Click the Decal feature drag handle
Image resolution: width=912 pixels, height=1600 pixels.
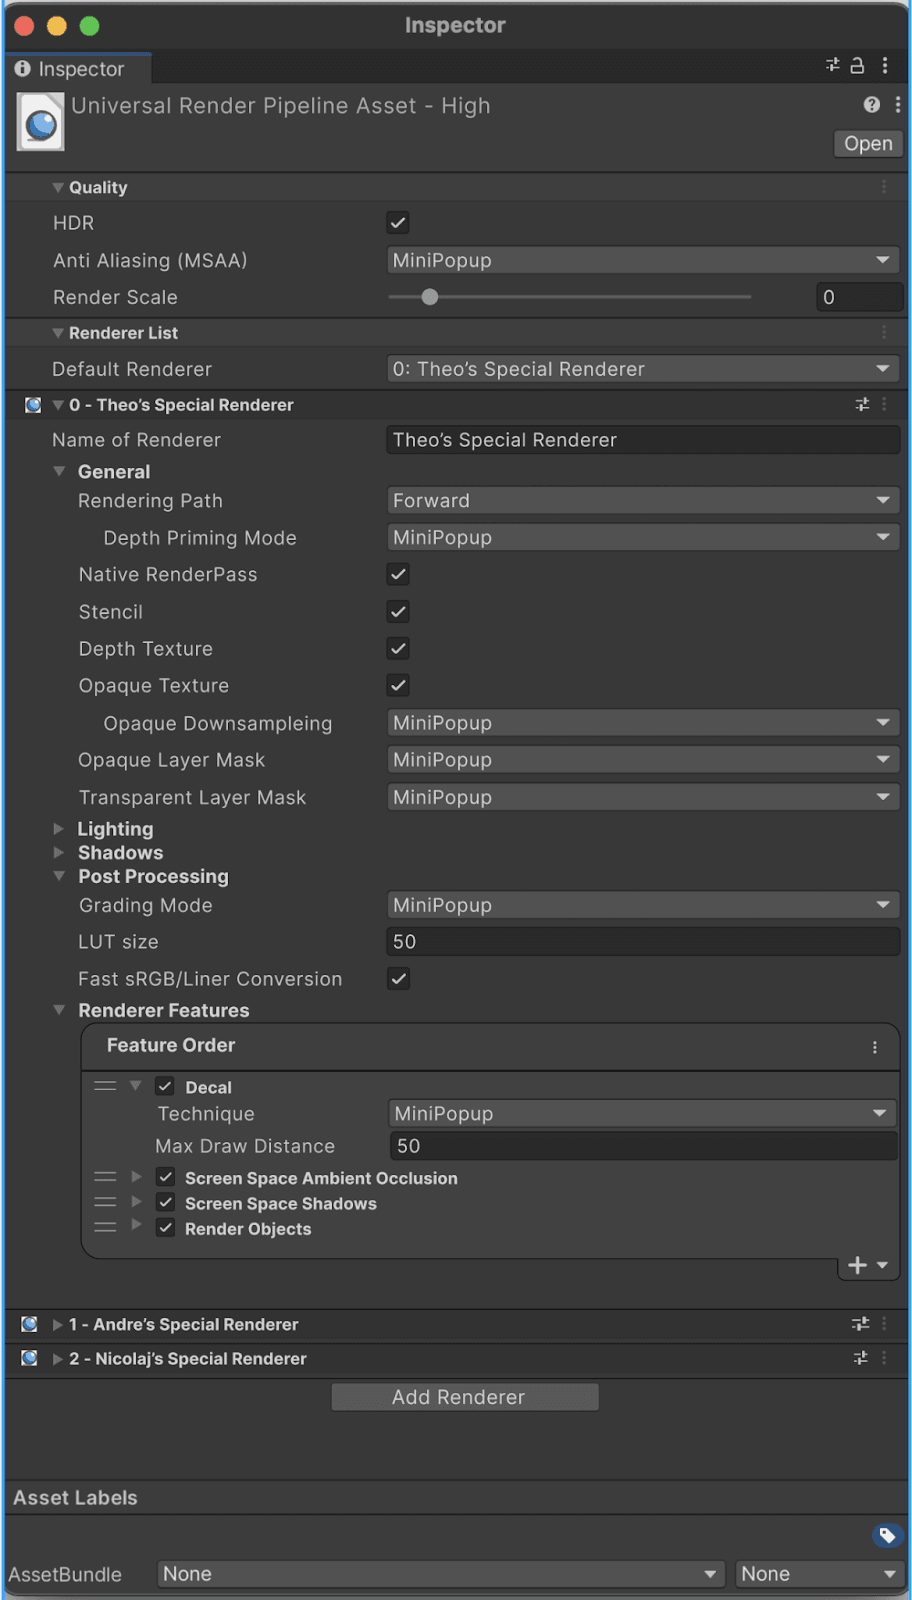coord(105,1086)
